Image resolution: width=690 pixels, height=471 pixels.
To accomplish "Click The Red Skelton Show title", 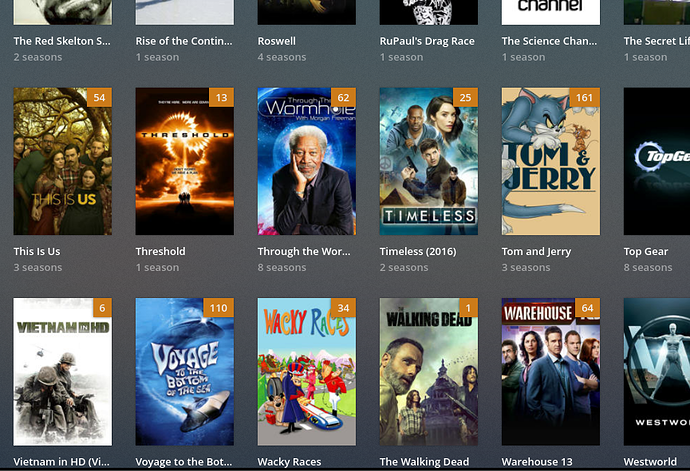I will pos(62,41).
